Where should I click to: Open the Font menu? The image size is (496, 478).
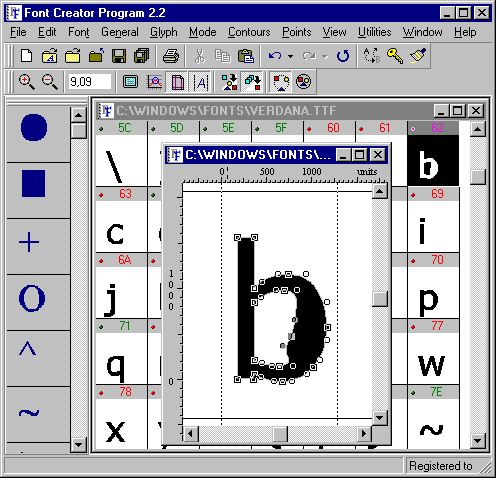[79, 32]
